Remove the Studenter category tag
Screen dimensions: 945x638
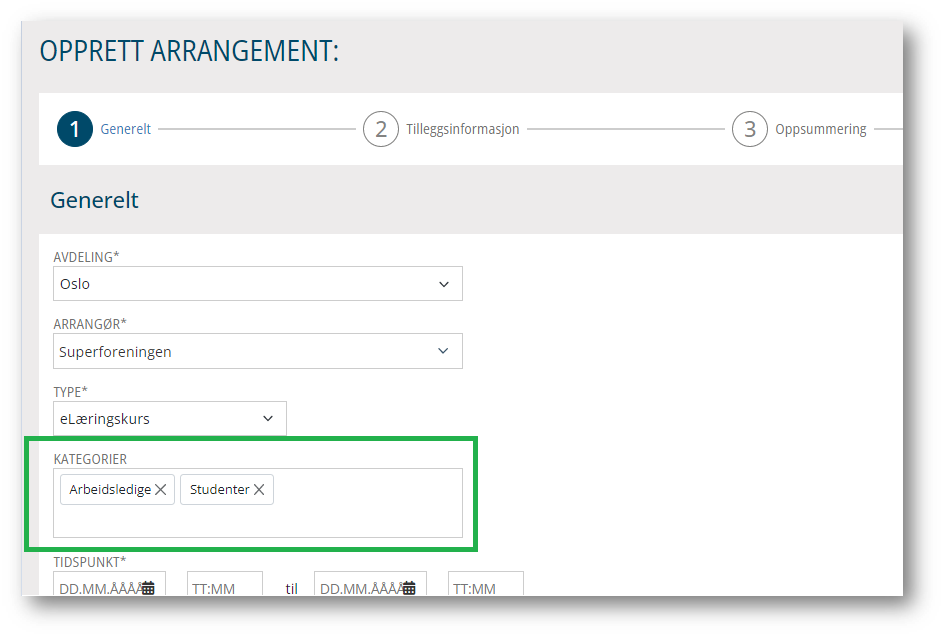[x=259, y=489]
